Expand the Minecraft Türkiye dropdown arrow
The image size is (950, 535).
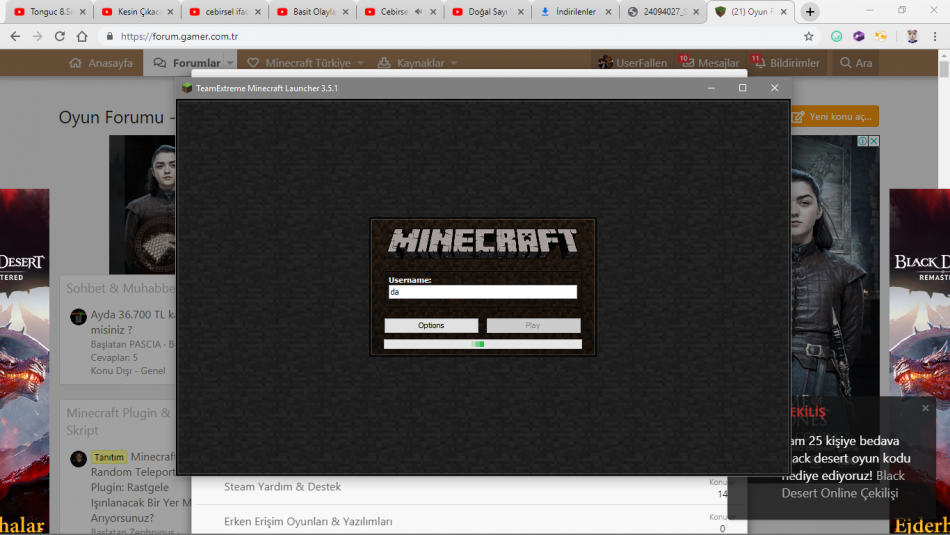pos(360,63)
